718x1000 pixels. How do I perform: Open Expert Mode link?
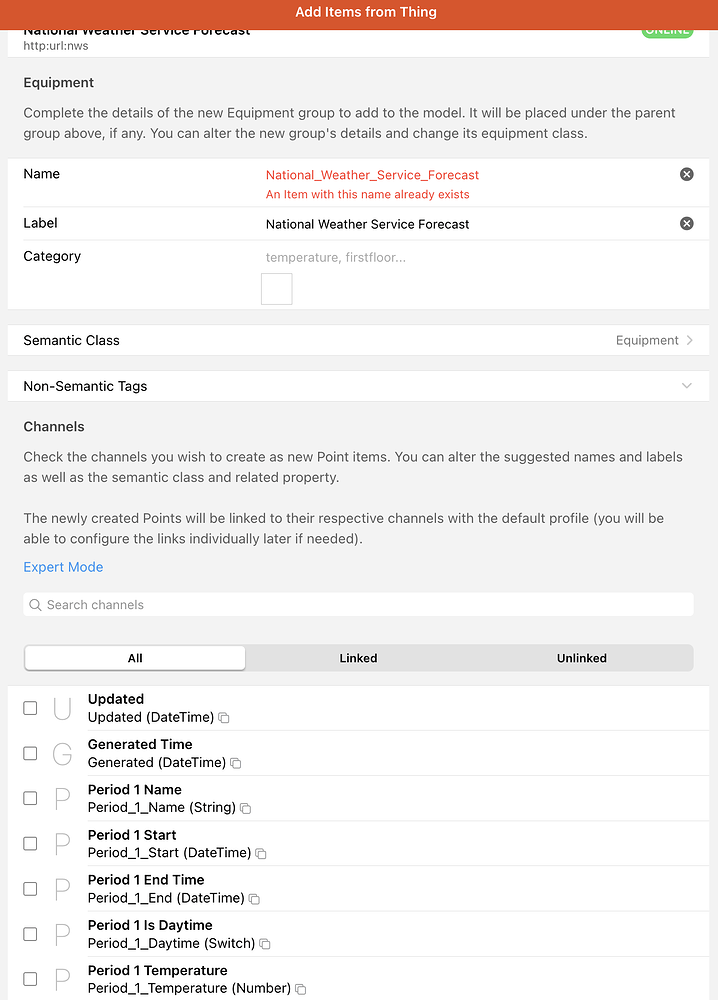pos(63,567)
